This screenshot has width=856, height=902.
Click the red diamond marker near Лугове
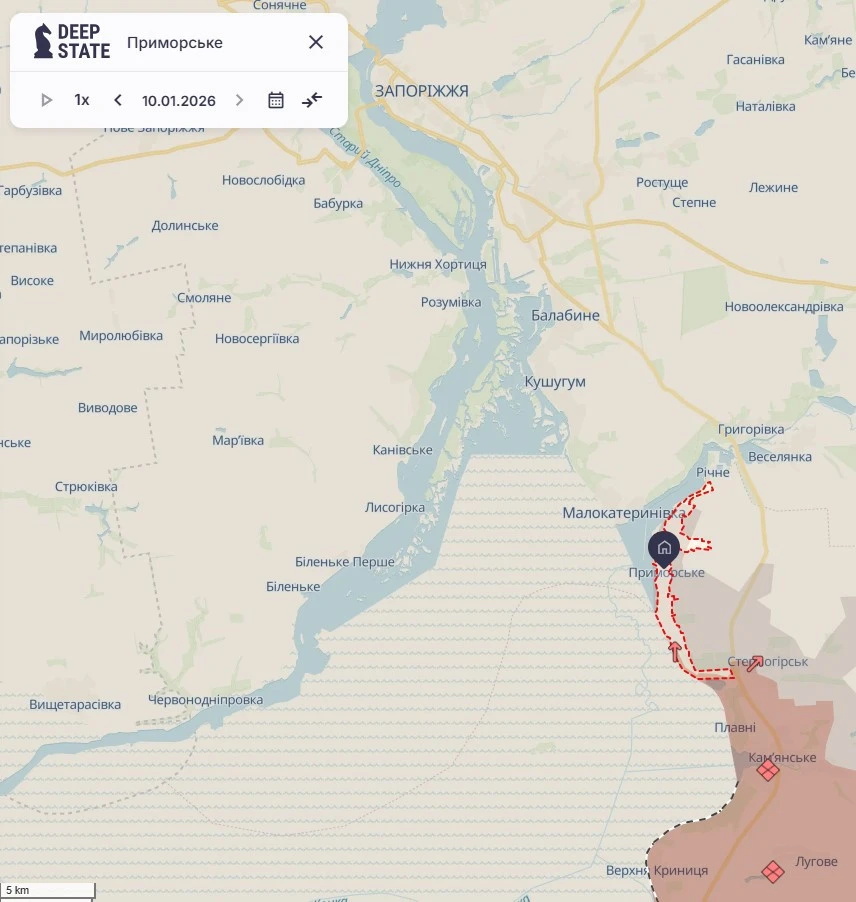pos(773,872)
